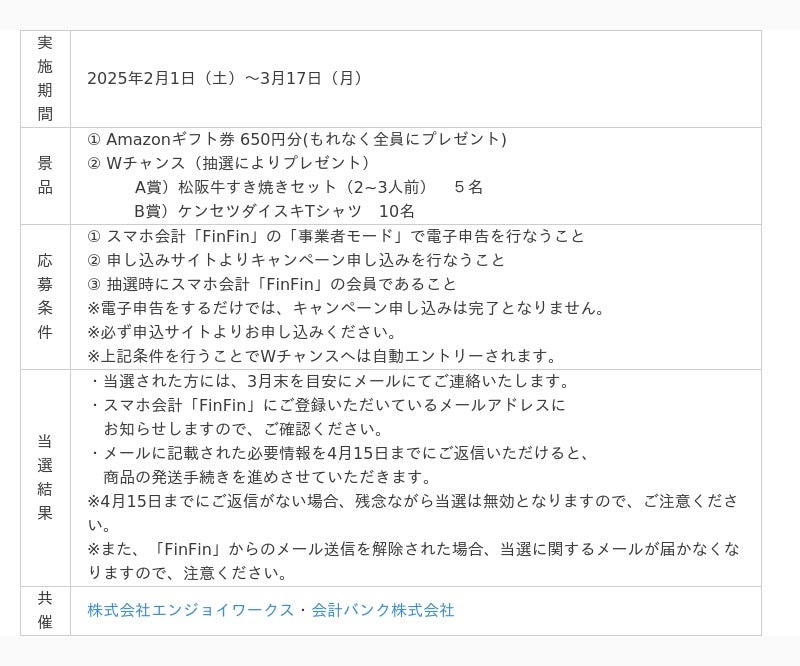Image resolution: width=800 pixels, height=666 pixels.
Task: Click the line about 3月末を目安にメール連絡
Action: [330, 381]
